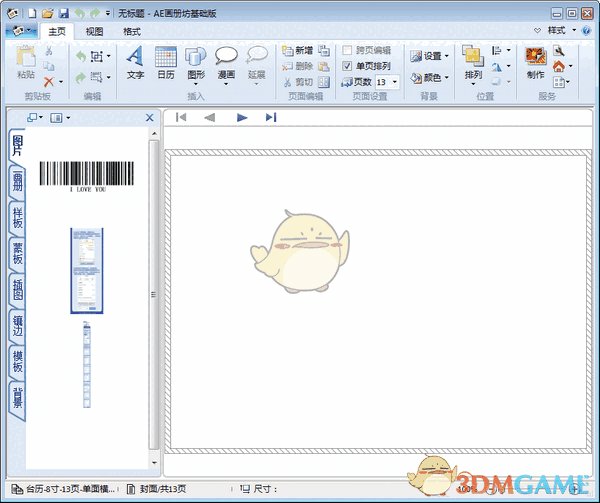Click the 剪切 cut page button

point(298,82)
